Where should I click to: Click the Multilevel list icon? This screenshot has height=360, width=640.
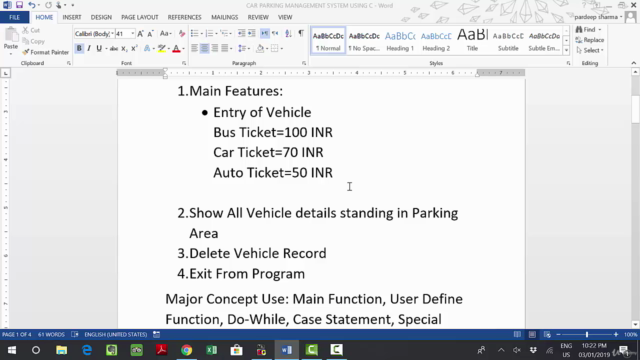point(224,33)
